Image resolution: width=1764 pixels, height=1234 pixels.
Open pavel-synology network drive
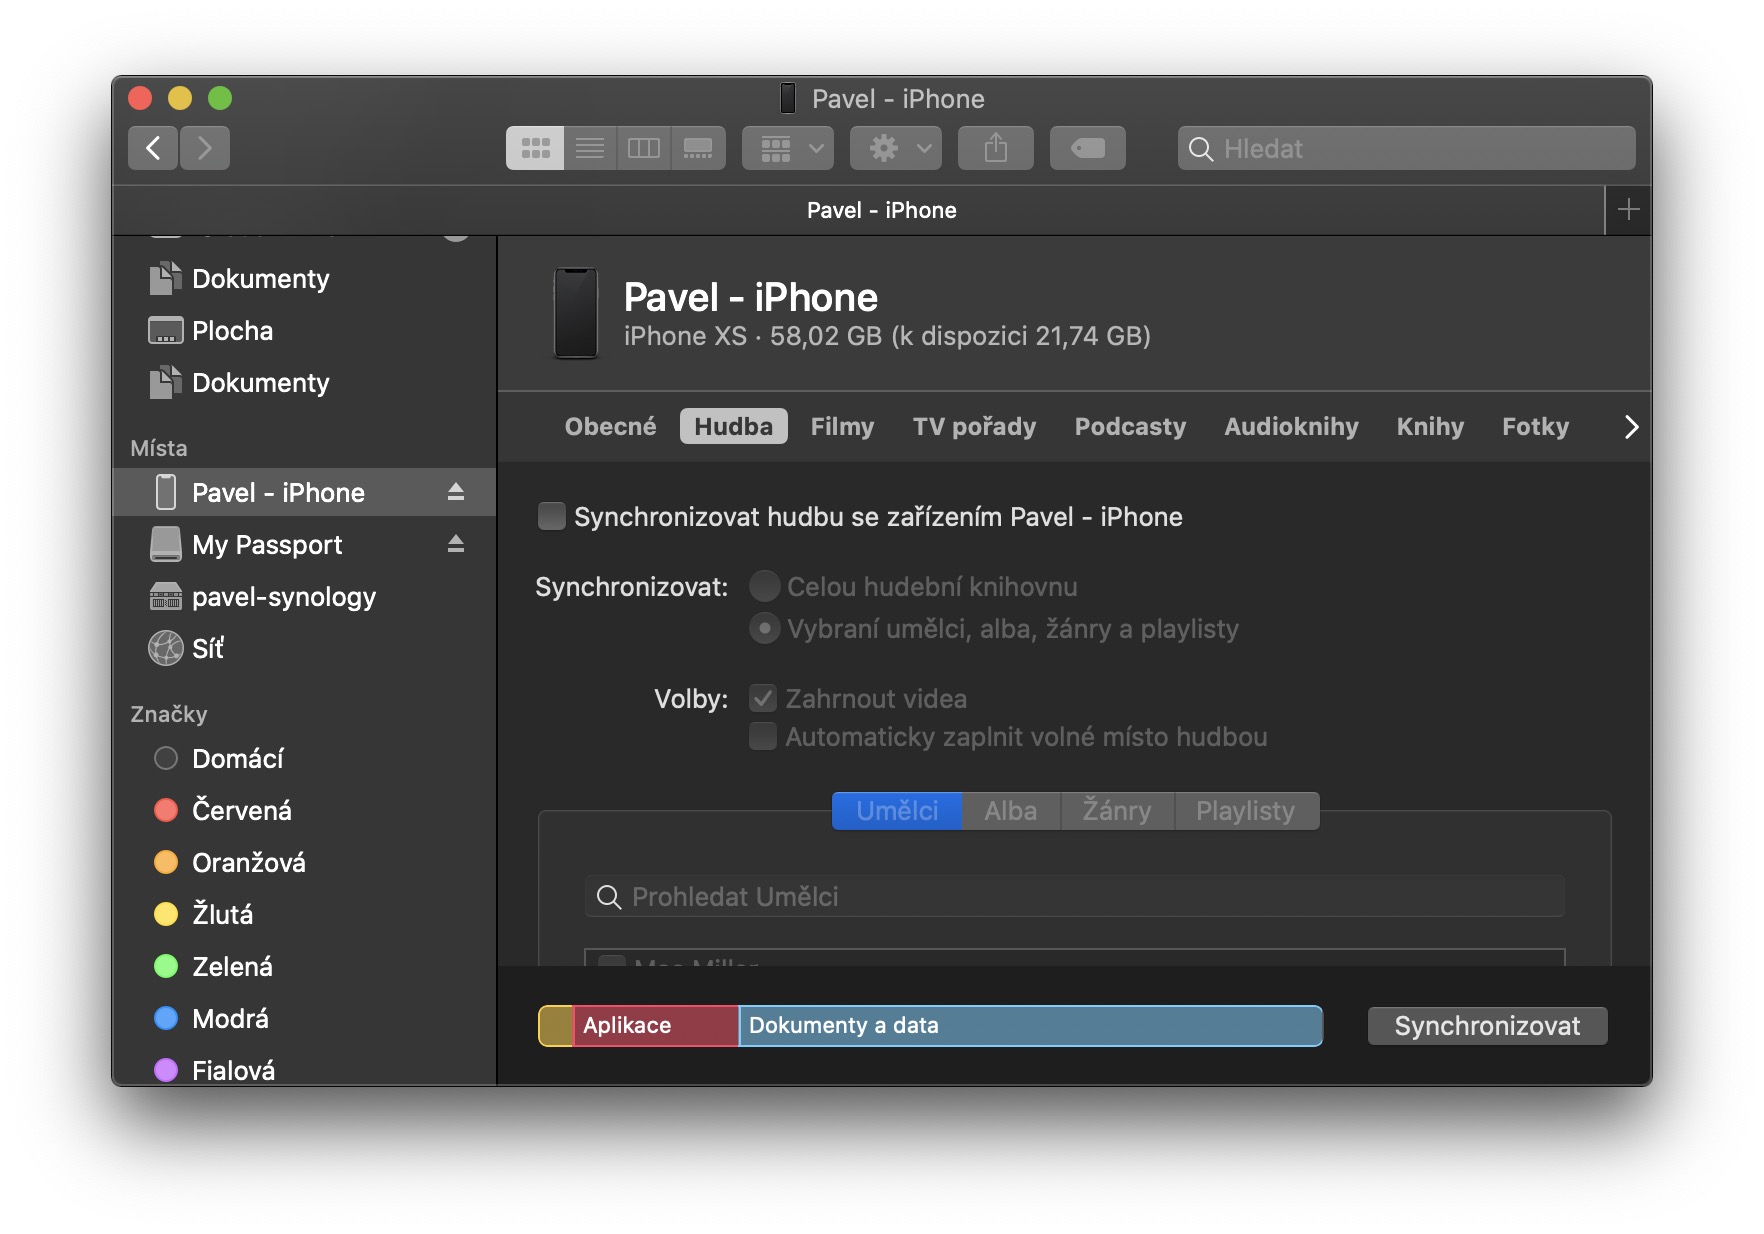304,596
